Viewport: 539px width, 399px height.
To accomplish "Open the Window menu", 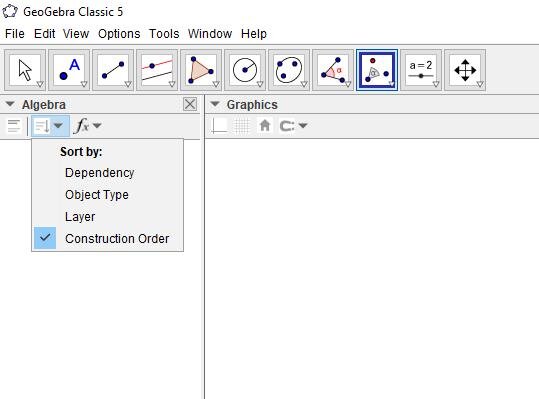I will click(x=210, y=34).
